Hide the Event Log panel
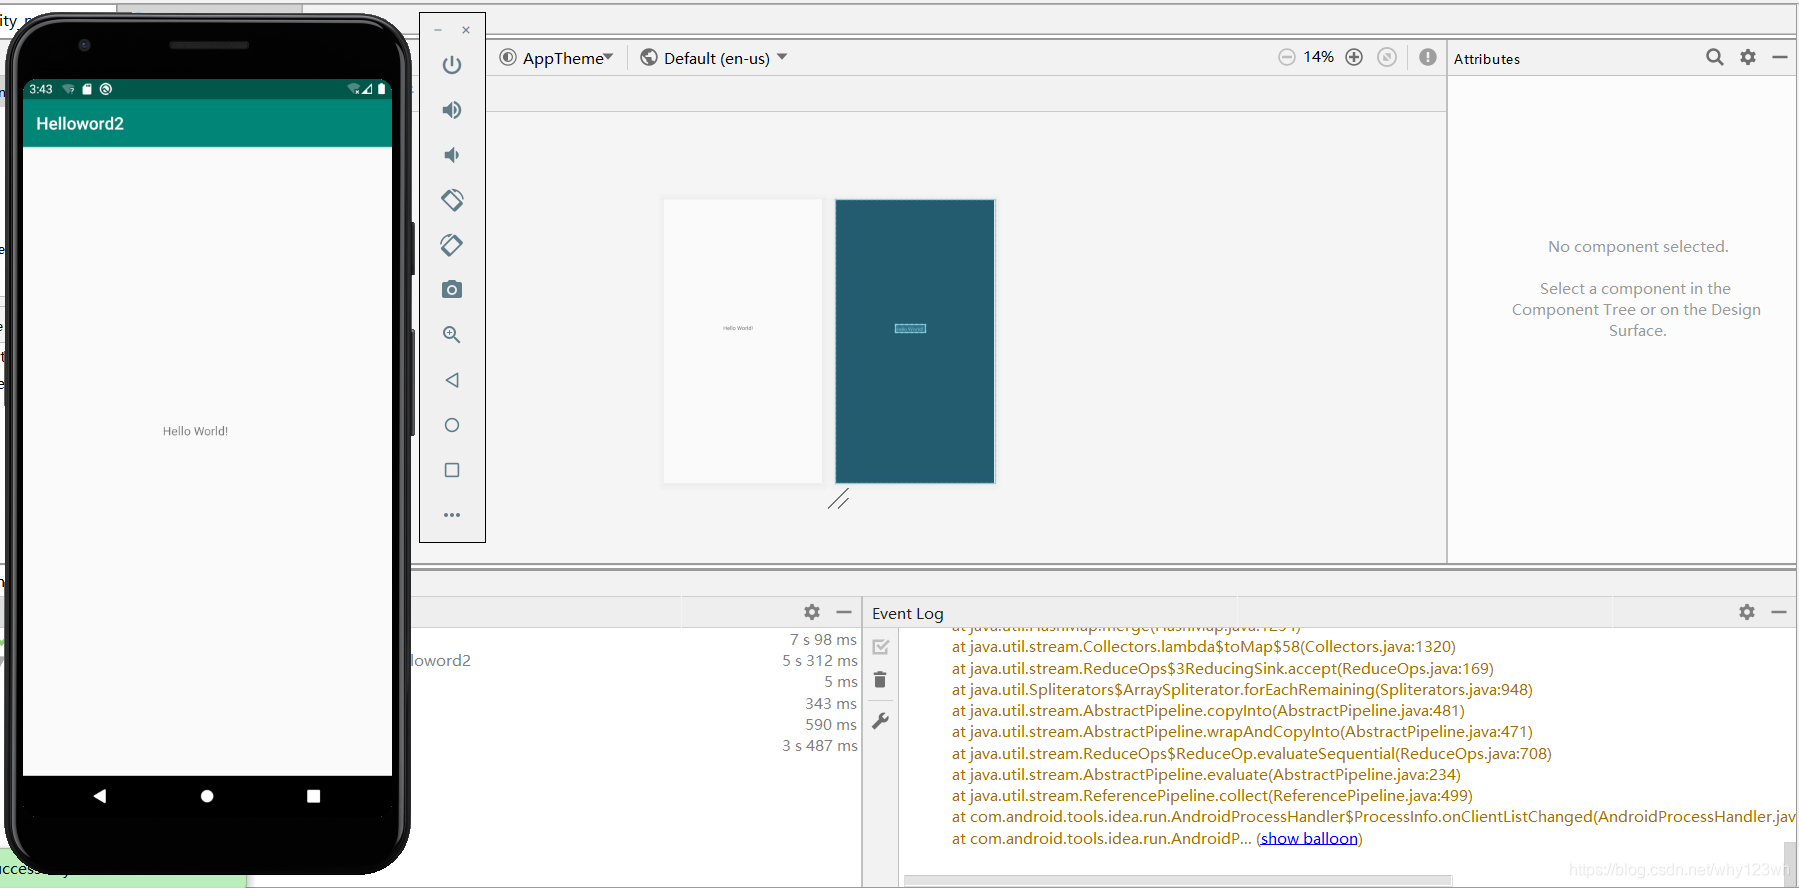The height and width of the screenshot is (888, 1799). pos(1779,612)
